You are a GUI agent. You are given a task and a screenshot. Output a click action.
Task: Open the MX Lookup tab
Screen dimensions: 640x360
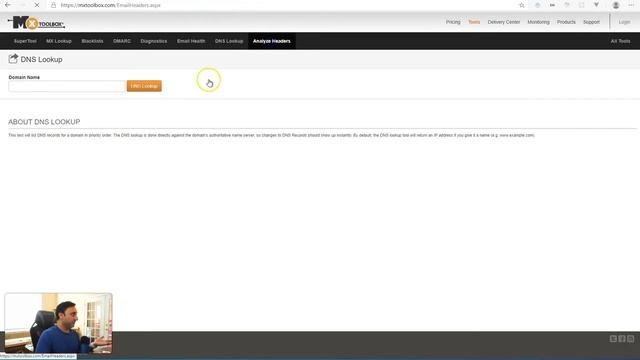pyautogui.click(x=59, y=41)
